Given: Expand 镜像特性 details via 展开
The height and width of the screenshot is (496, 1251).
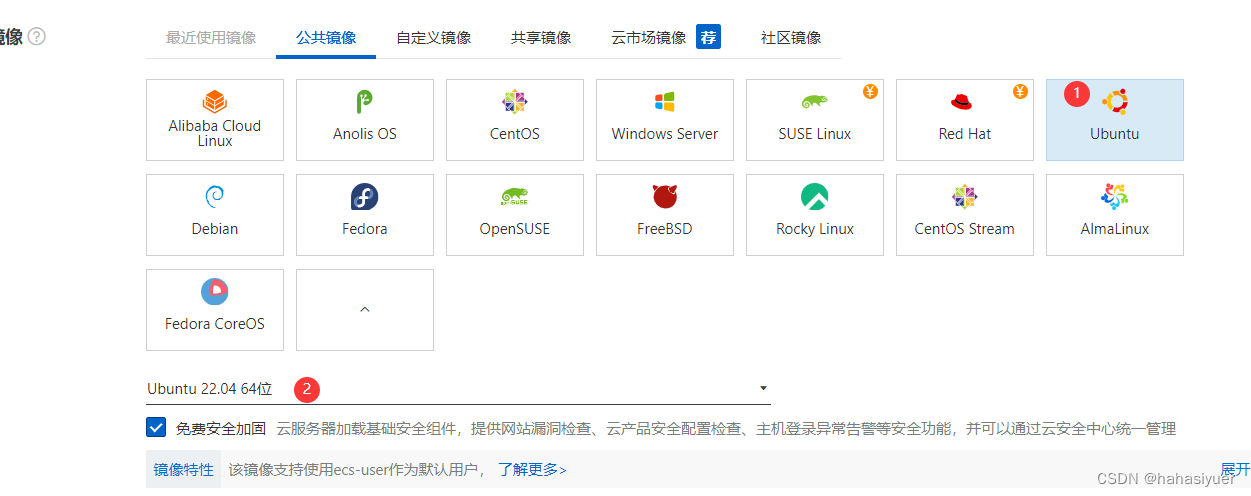Looking at the screenshot, I should coord(1235,469).
